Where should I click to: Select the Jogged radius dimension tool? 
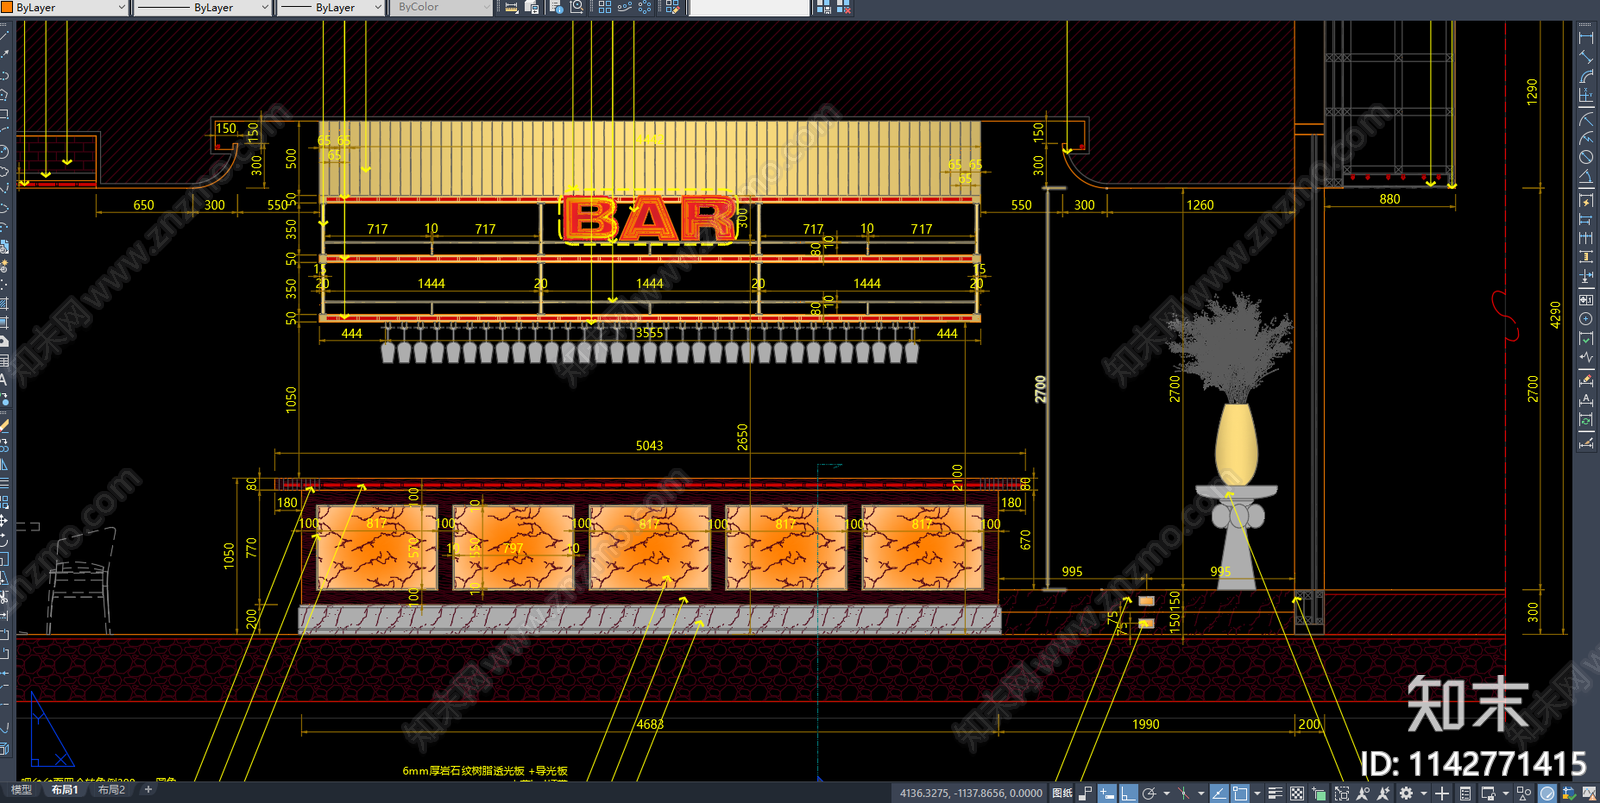tap(1586, 137)
